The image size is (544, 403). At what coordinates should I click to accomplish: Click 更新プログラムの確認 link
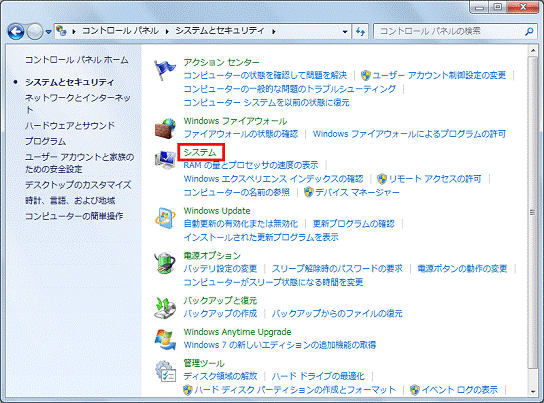point(354,224)
